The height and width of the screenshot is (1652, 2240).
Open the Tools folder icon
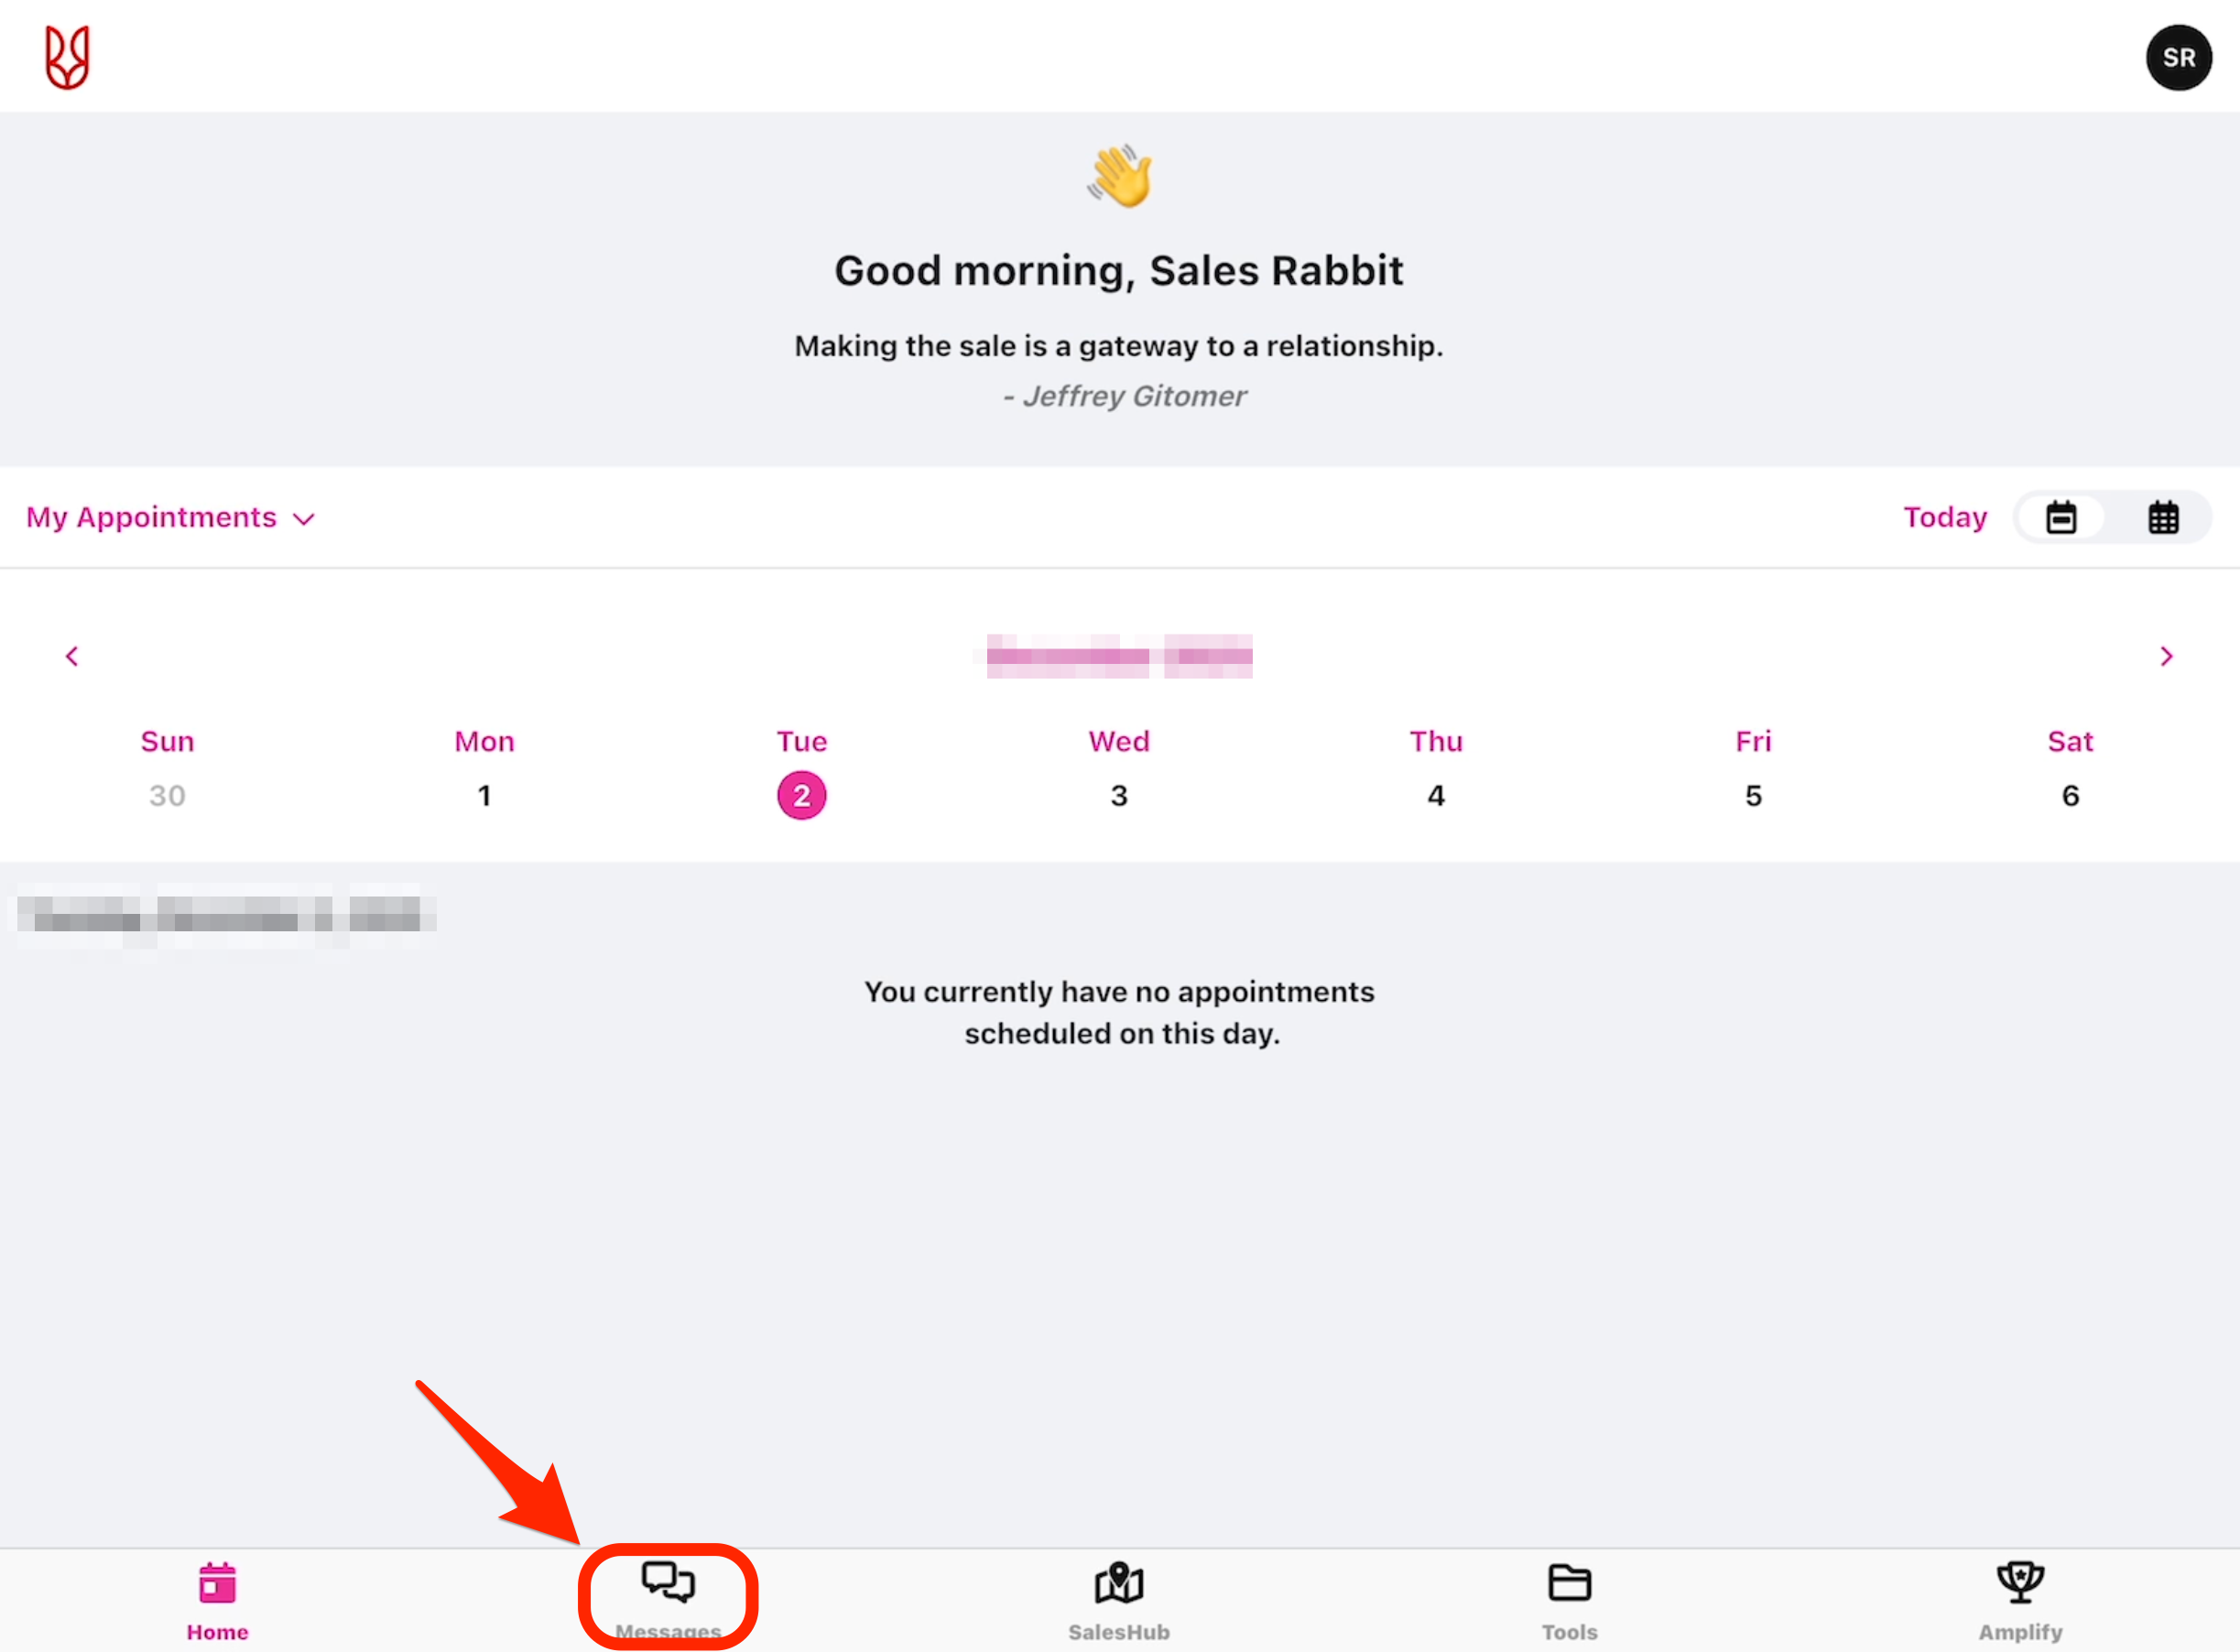pyautogui.click(x=1569, y=1584)
